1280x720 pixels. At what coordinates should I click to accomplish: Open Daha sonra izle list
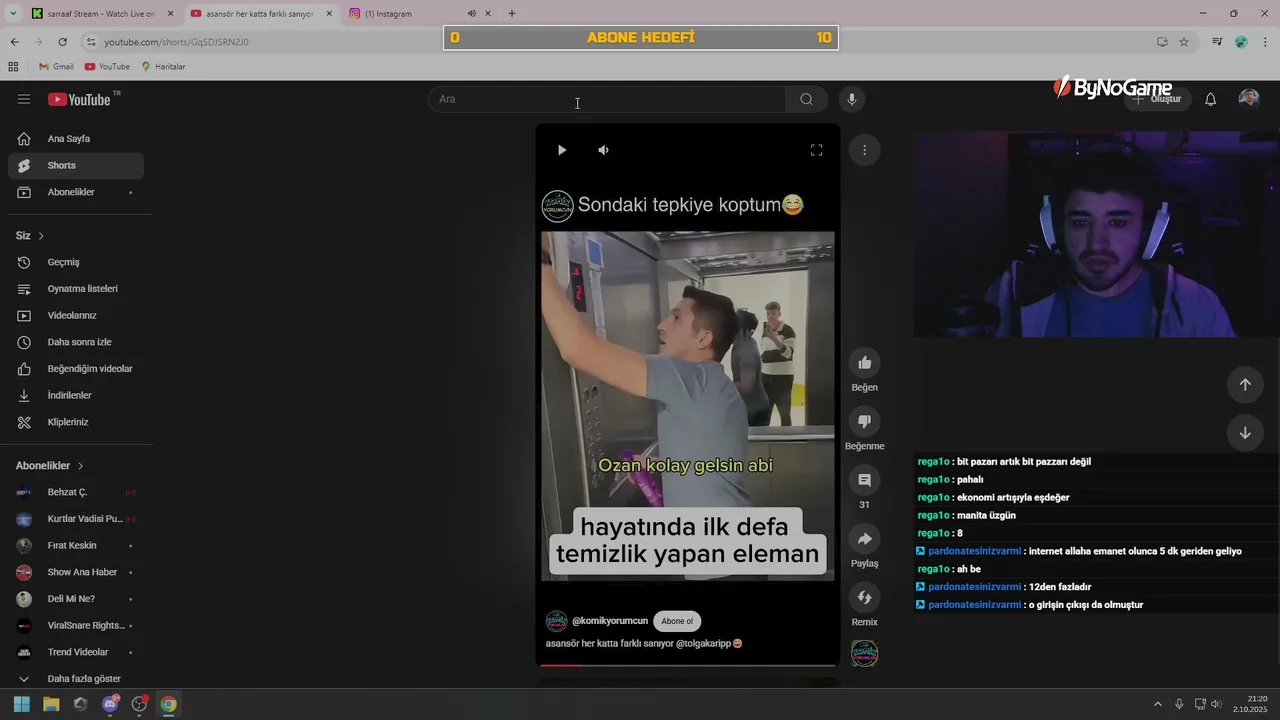coord(76,342)
